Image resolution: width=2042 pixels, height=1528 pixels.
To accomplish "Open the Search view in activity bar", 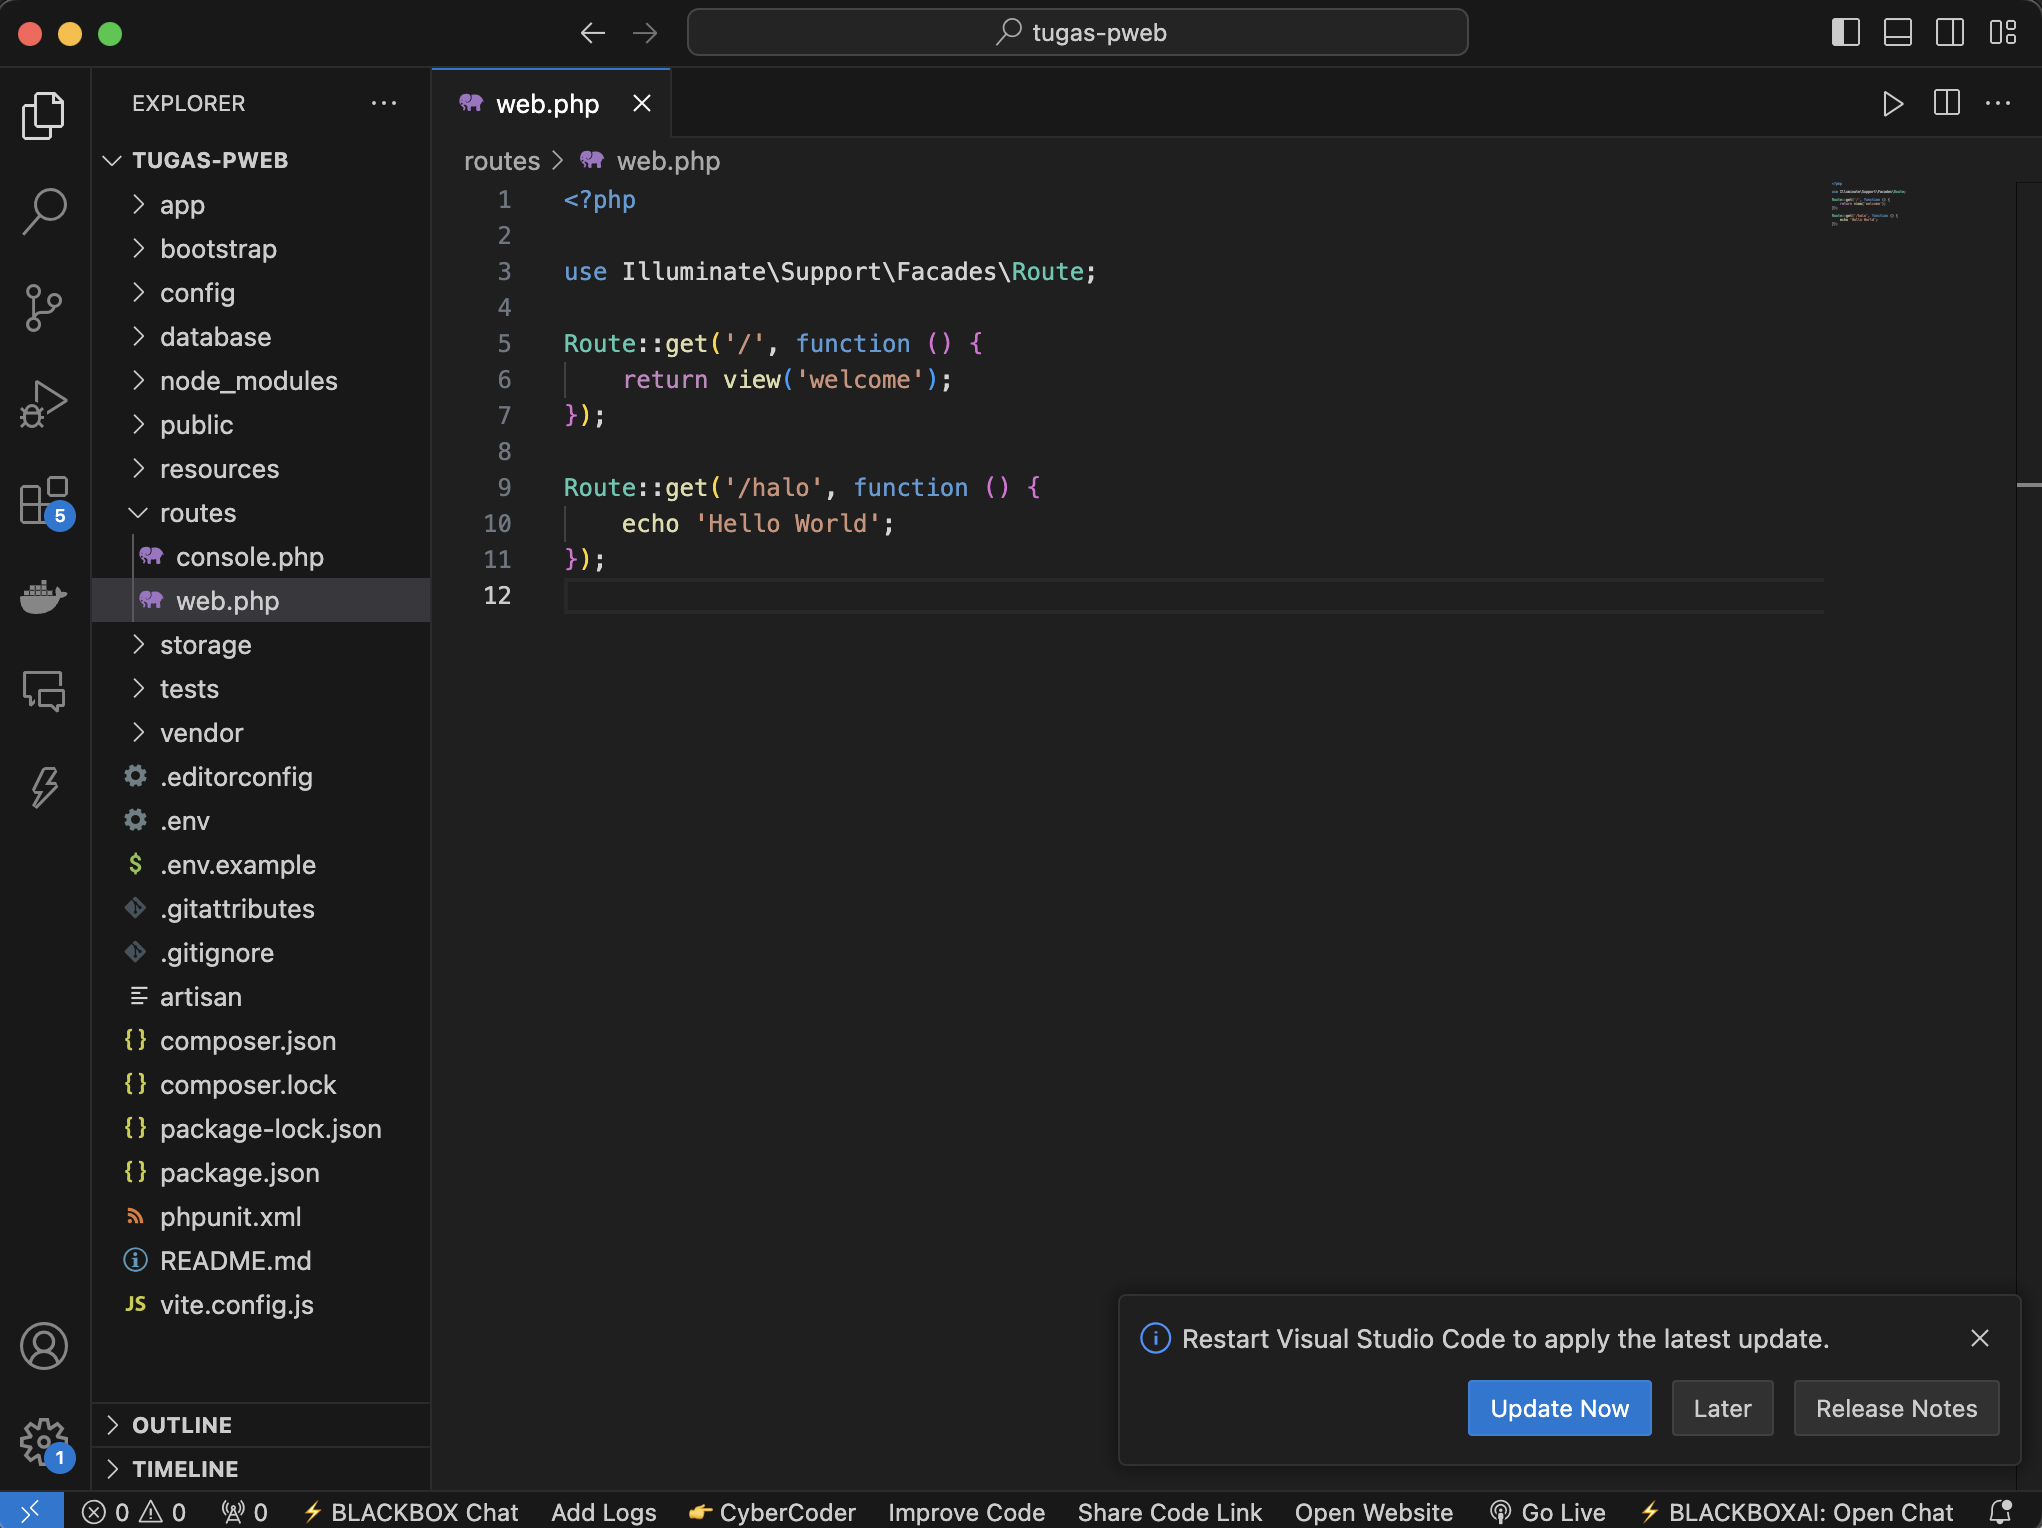I will [44, 211].
